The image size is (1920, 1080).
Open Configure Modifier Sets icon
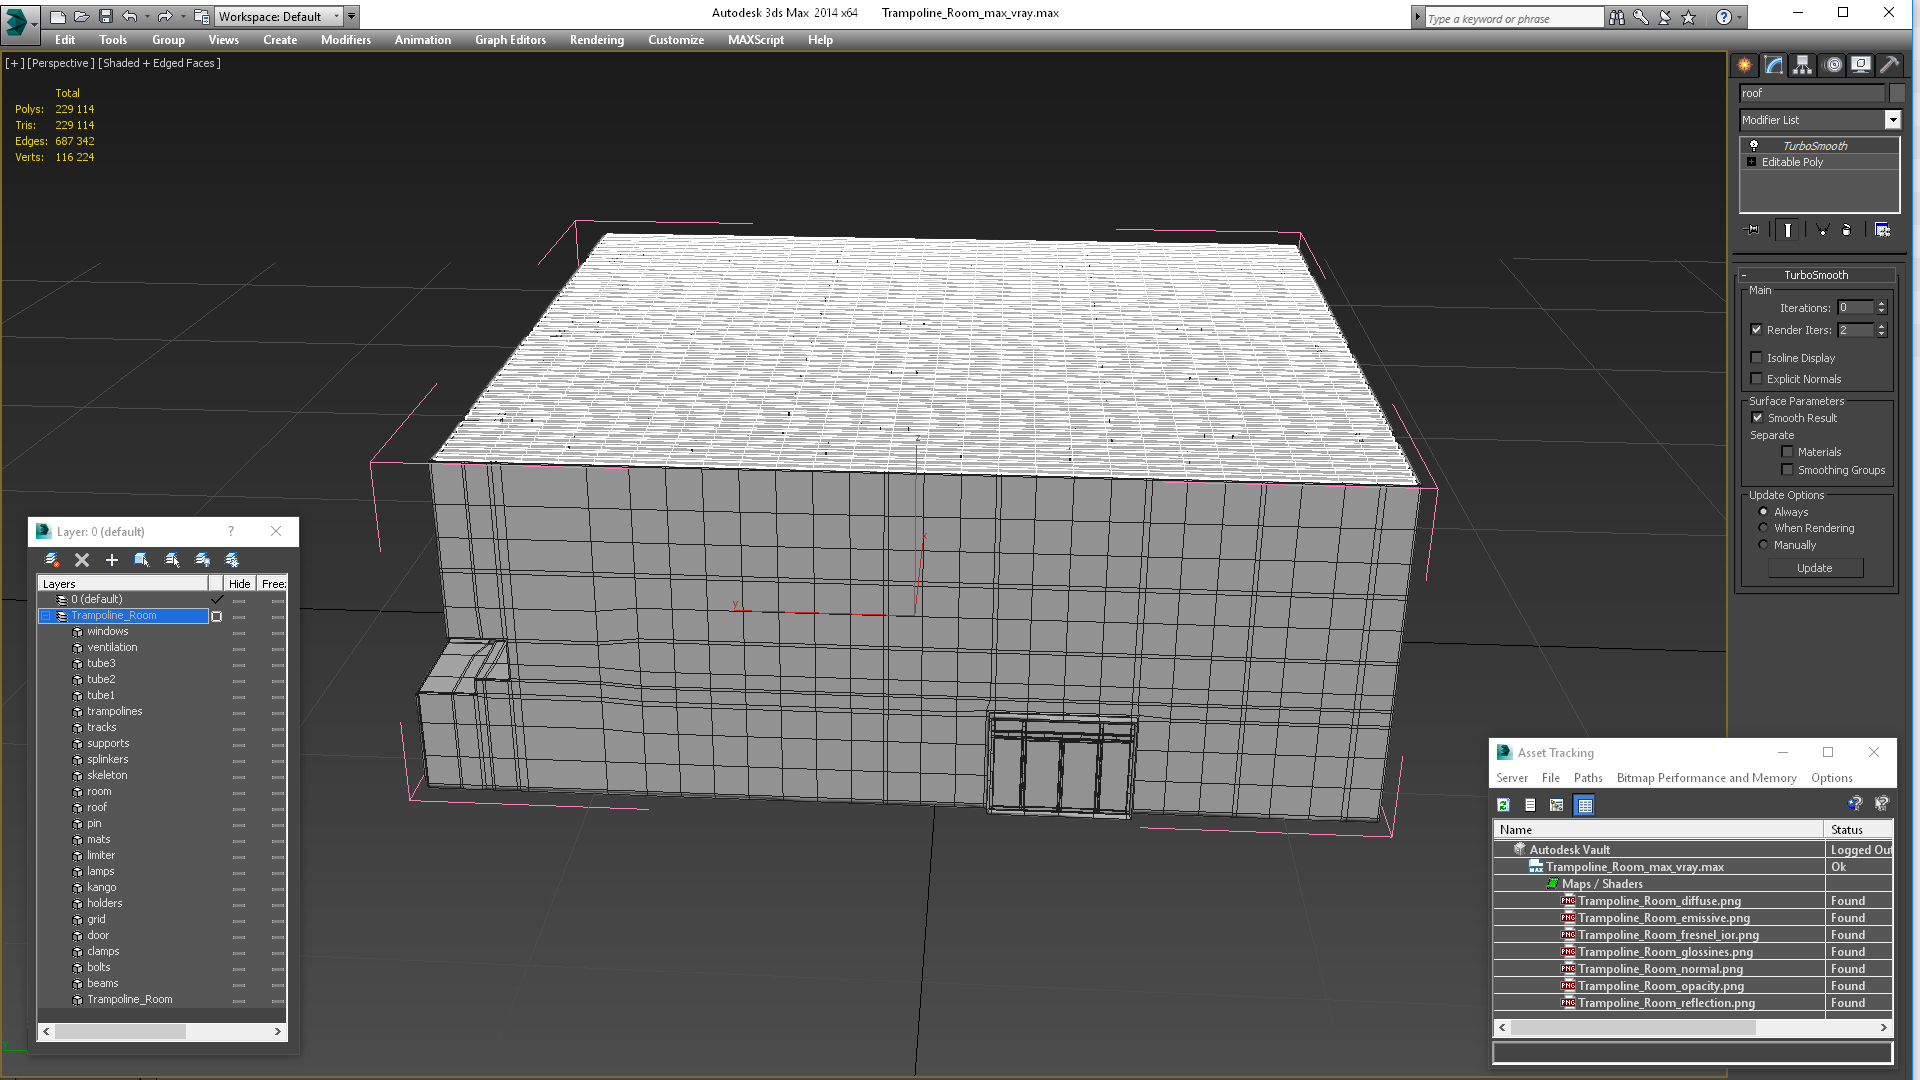1882,230
